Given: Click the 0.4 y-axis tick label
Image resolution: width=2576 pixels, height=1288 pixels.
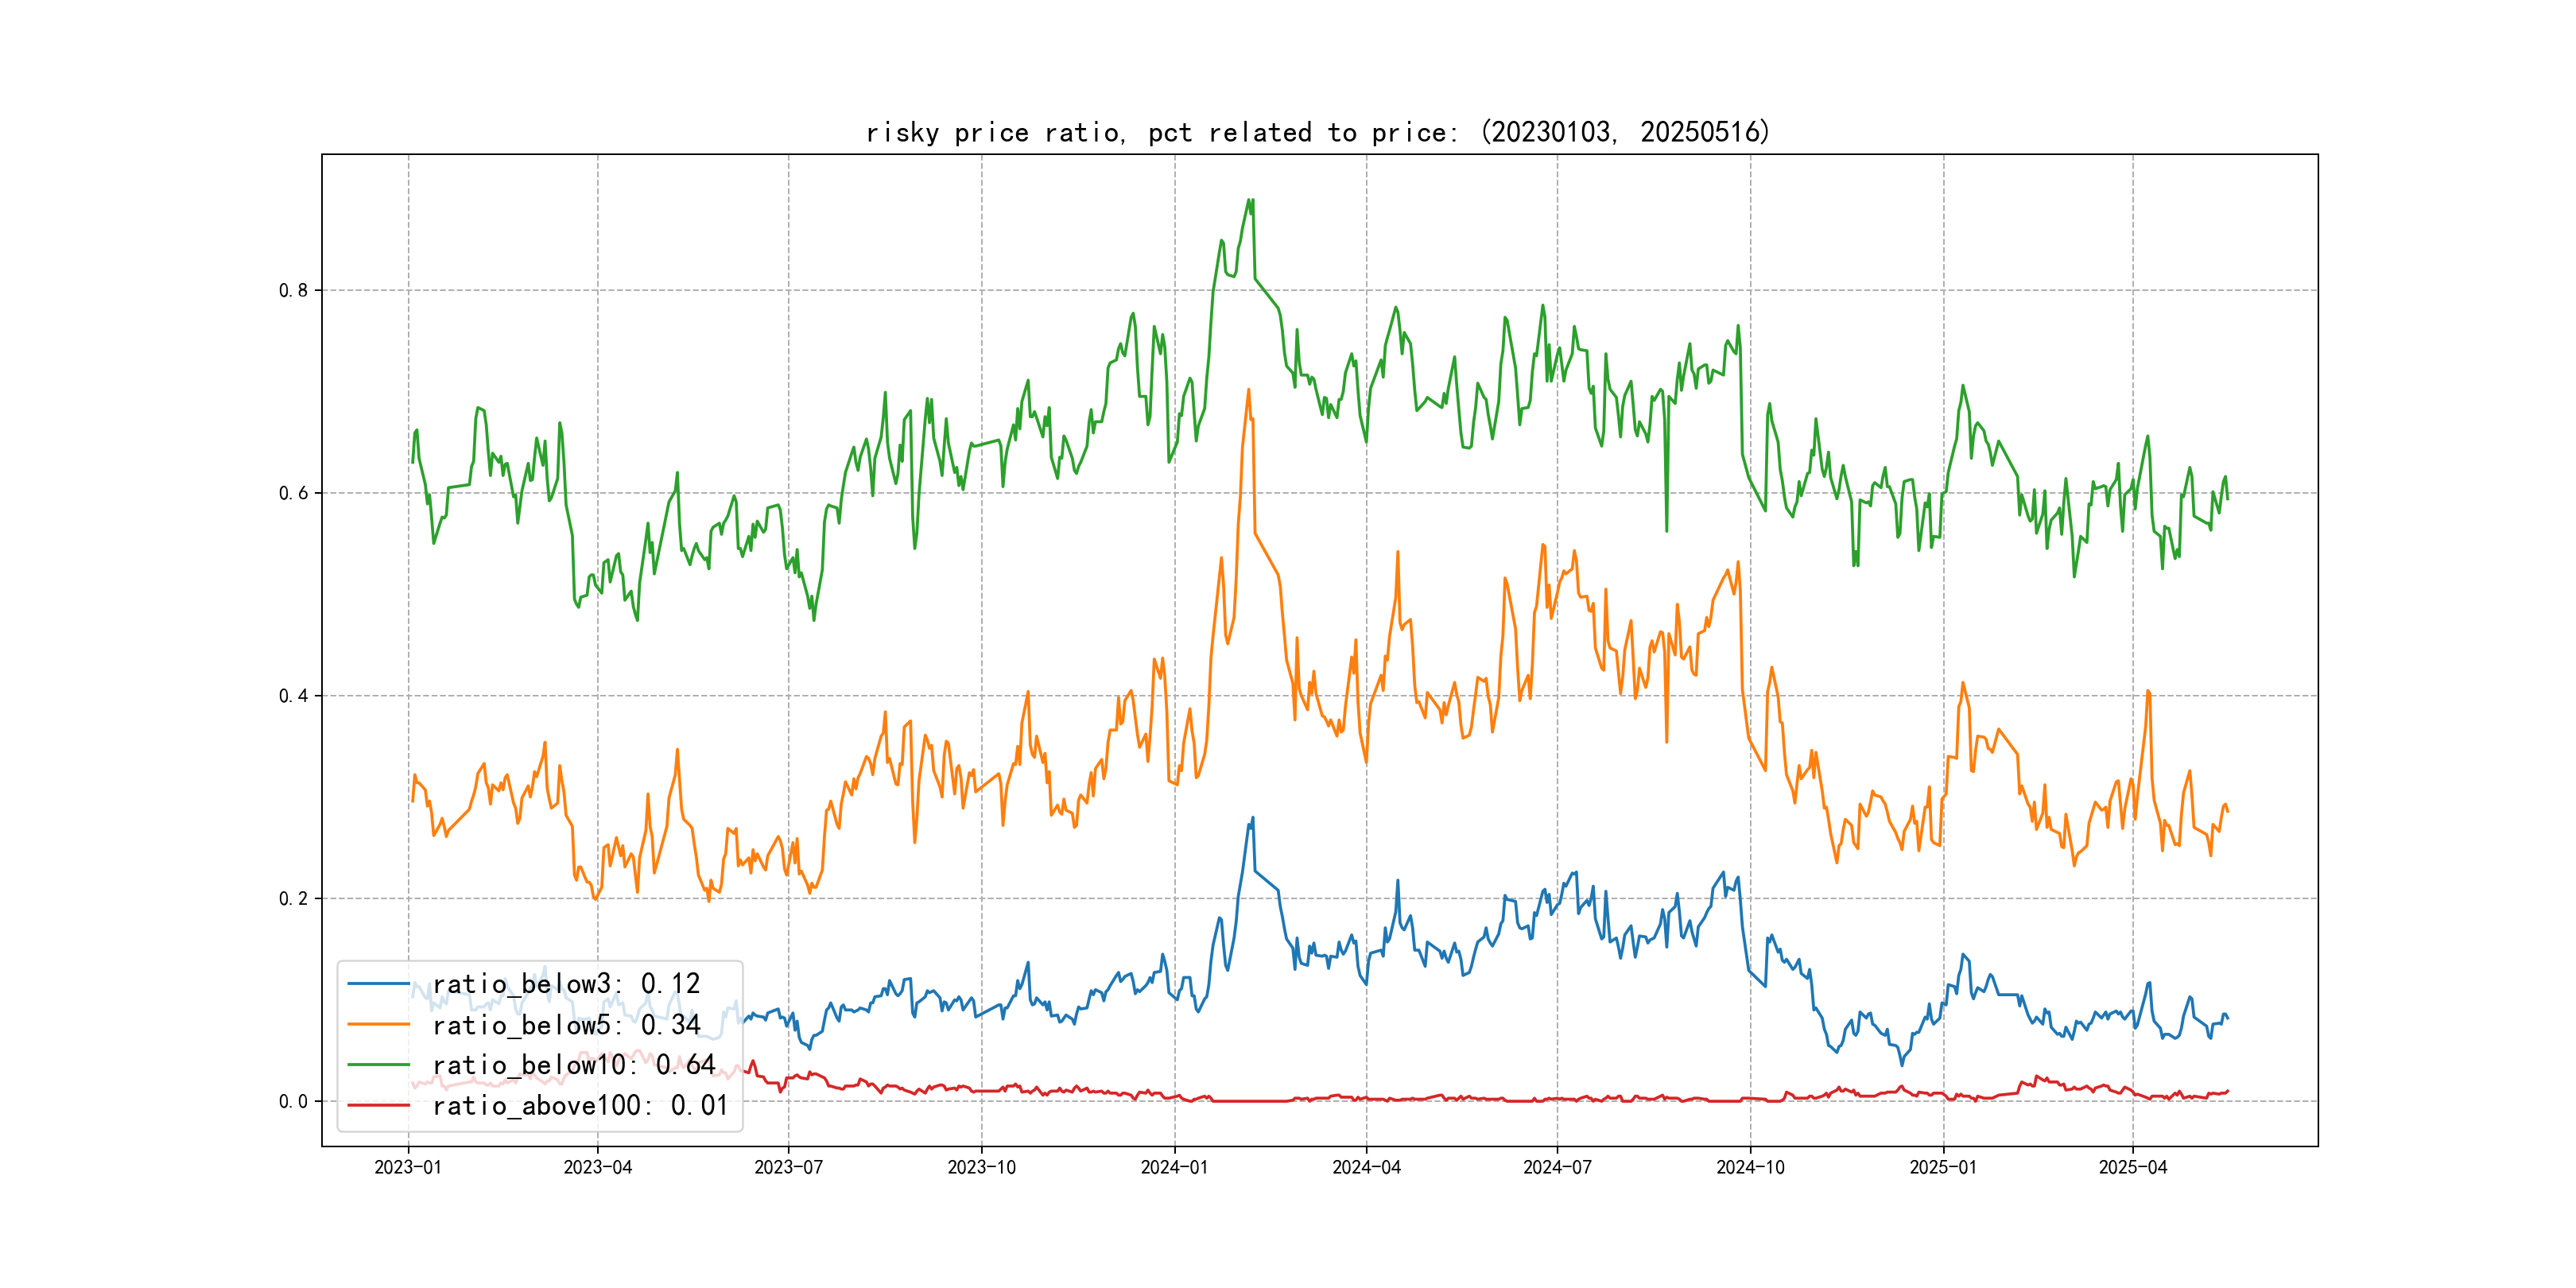Looking at the screenshot, I should pos(293,696).
